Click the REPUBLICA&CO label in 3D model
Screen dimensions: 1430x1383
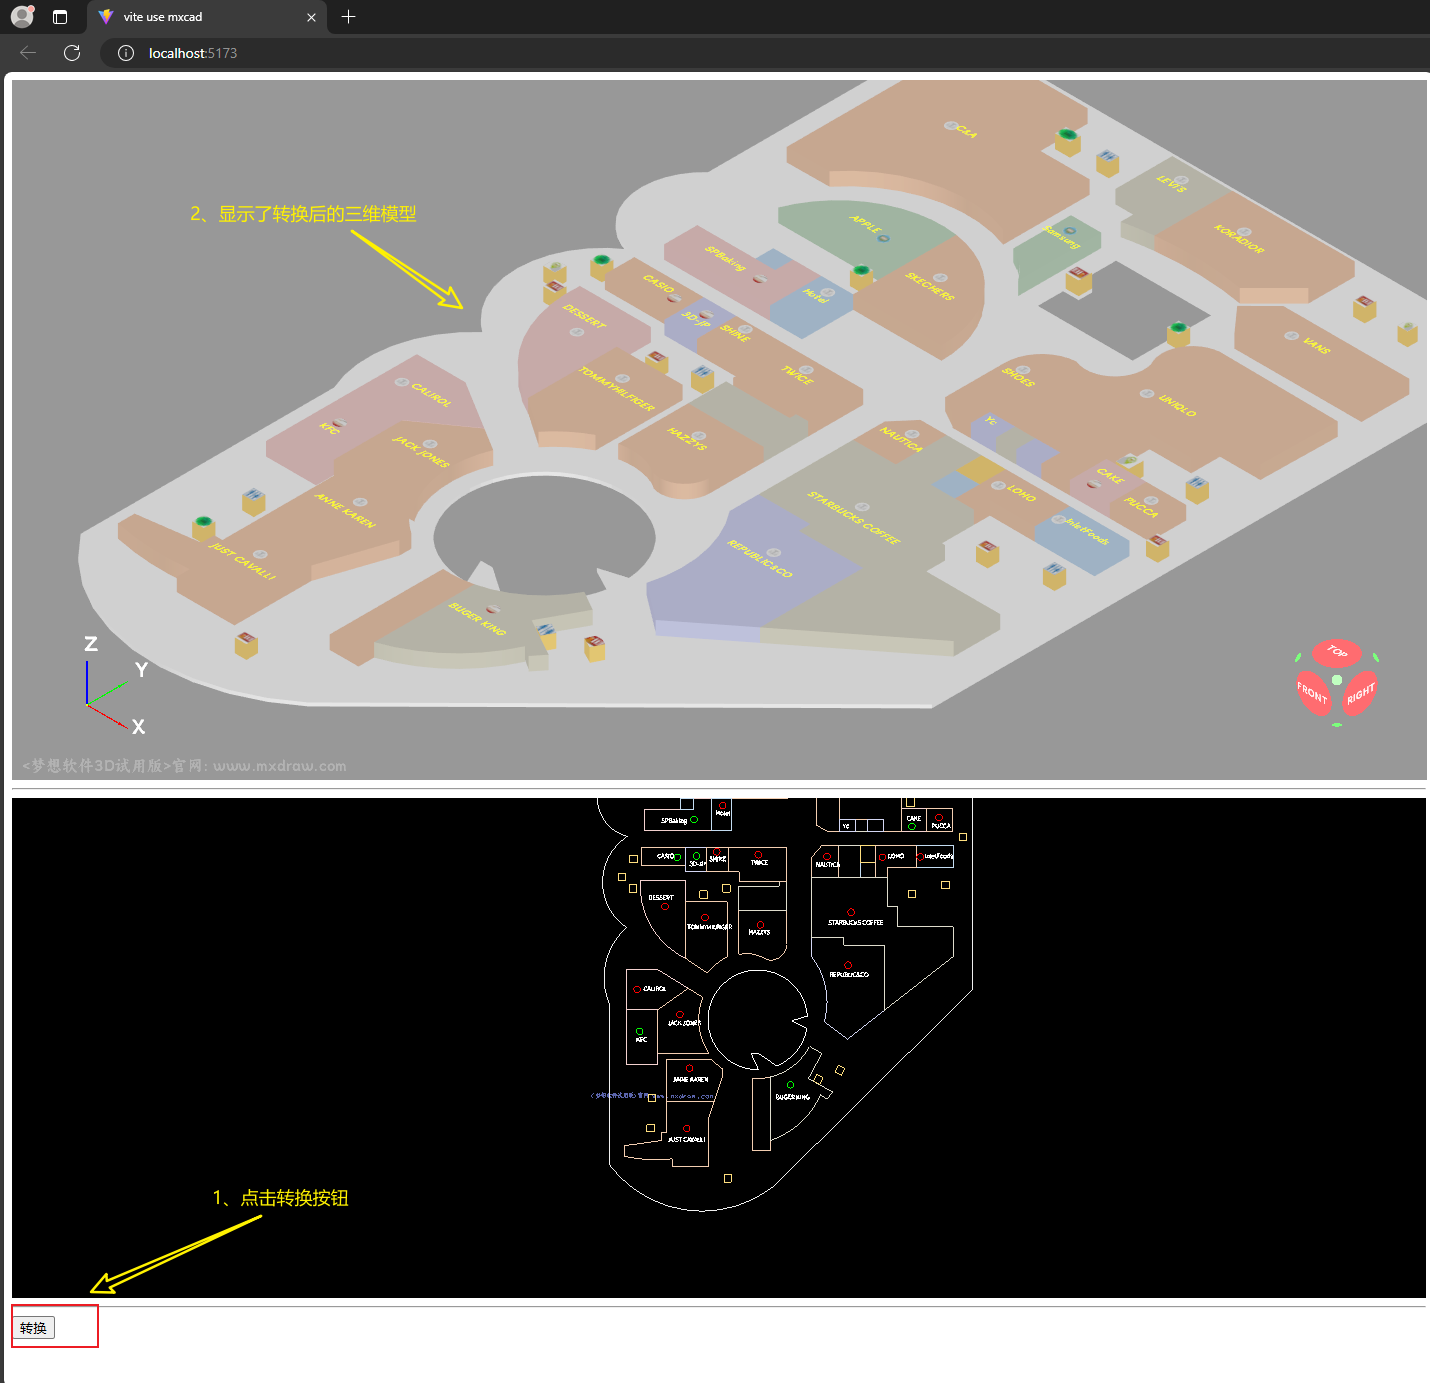tap(760, 559)
